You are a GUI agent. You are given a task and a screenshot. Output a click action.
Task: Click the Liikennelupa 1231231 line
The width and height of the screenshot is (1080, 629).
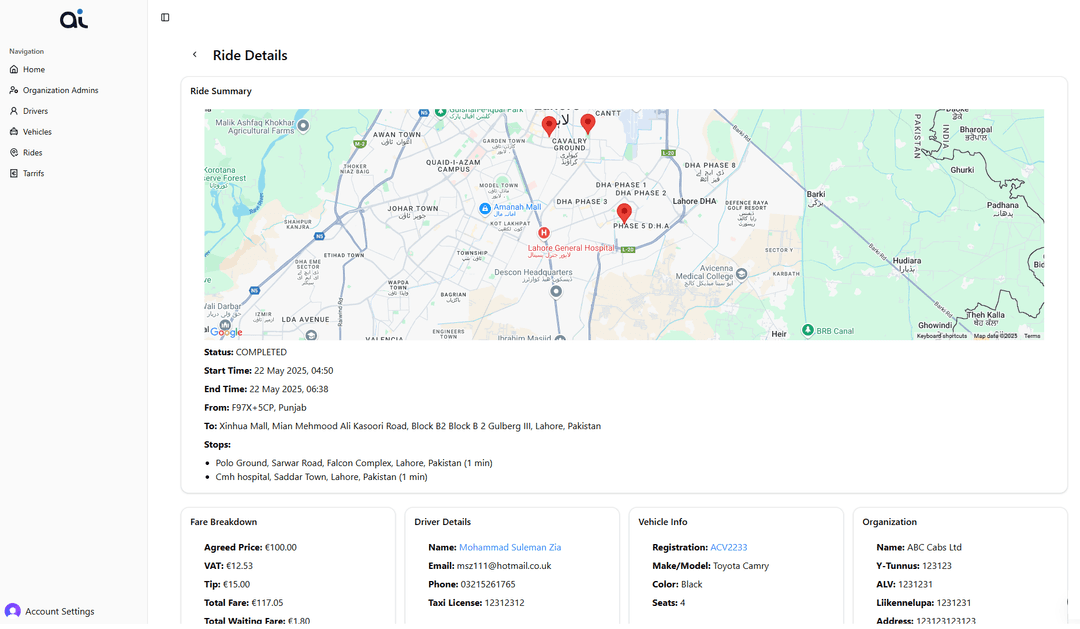pos(924,602)
